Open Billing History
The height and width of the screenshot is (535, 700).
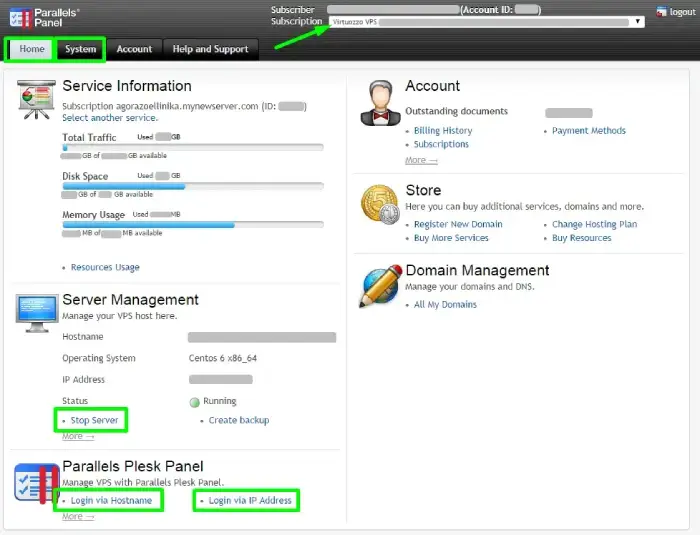[443, 130]
